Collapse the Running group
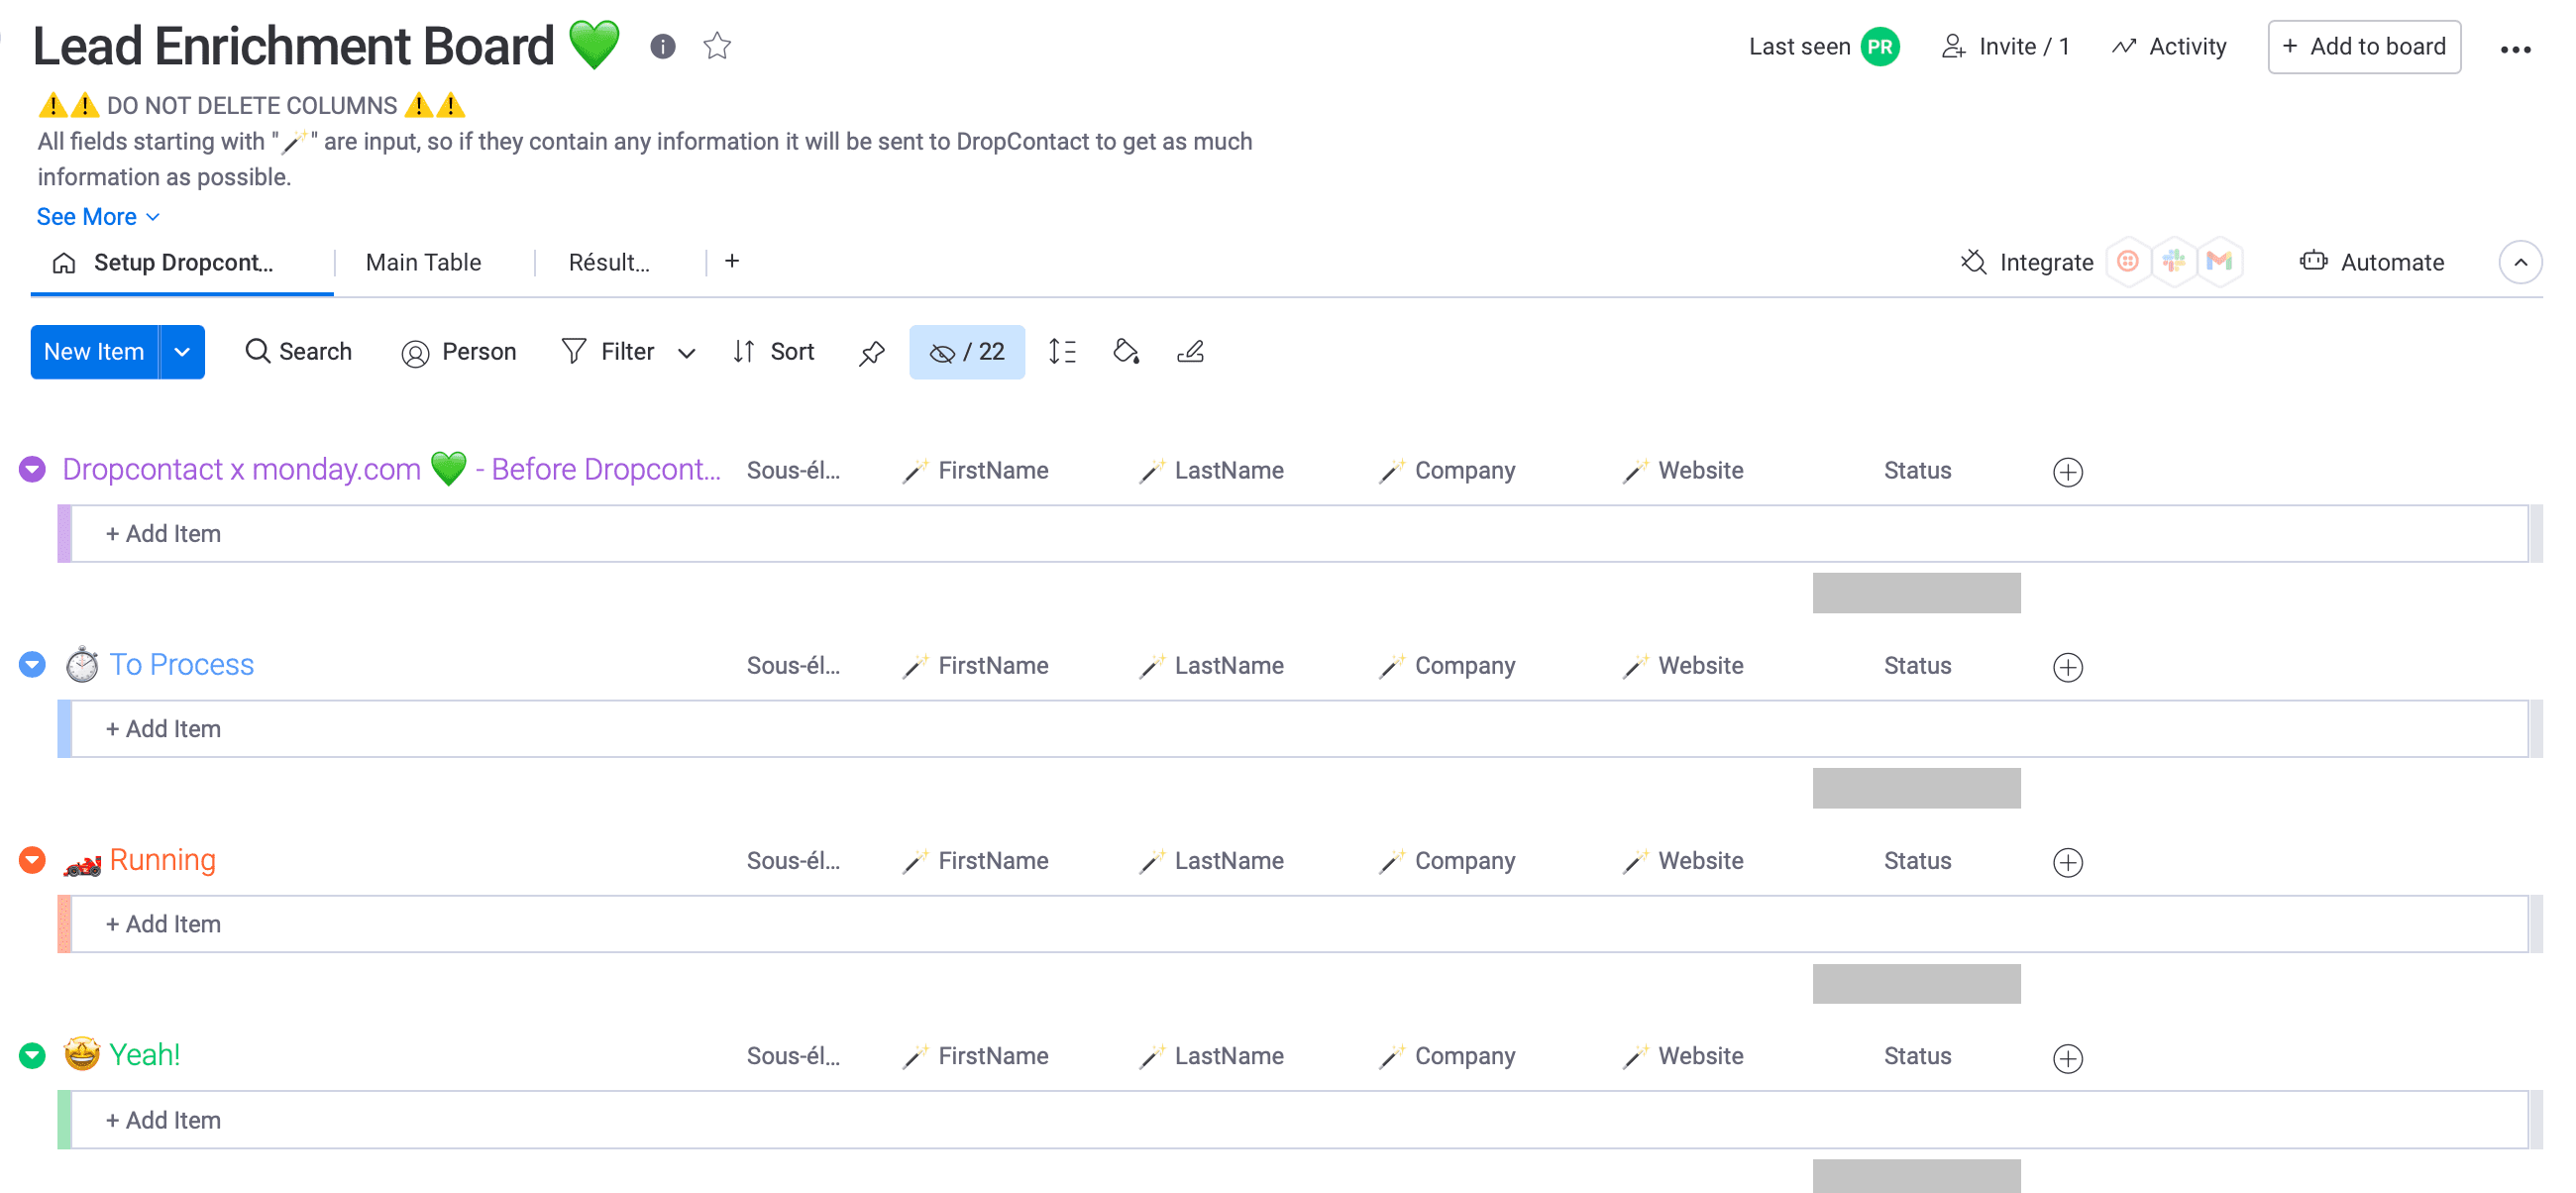This screenshot has width=2576, height=1193. (x=33, y=860)
